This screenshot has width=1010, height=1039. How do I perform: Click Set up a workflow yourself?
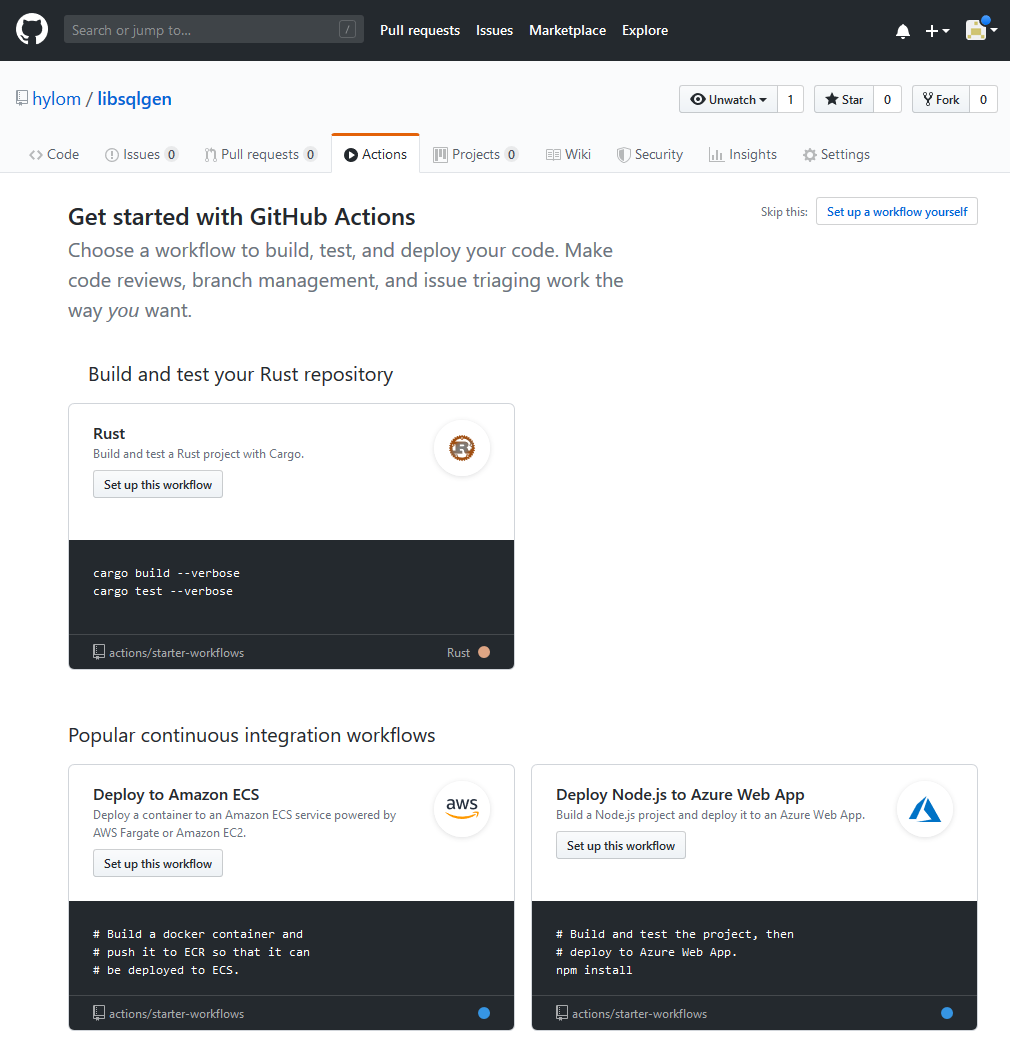[897, 211]
